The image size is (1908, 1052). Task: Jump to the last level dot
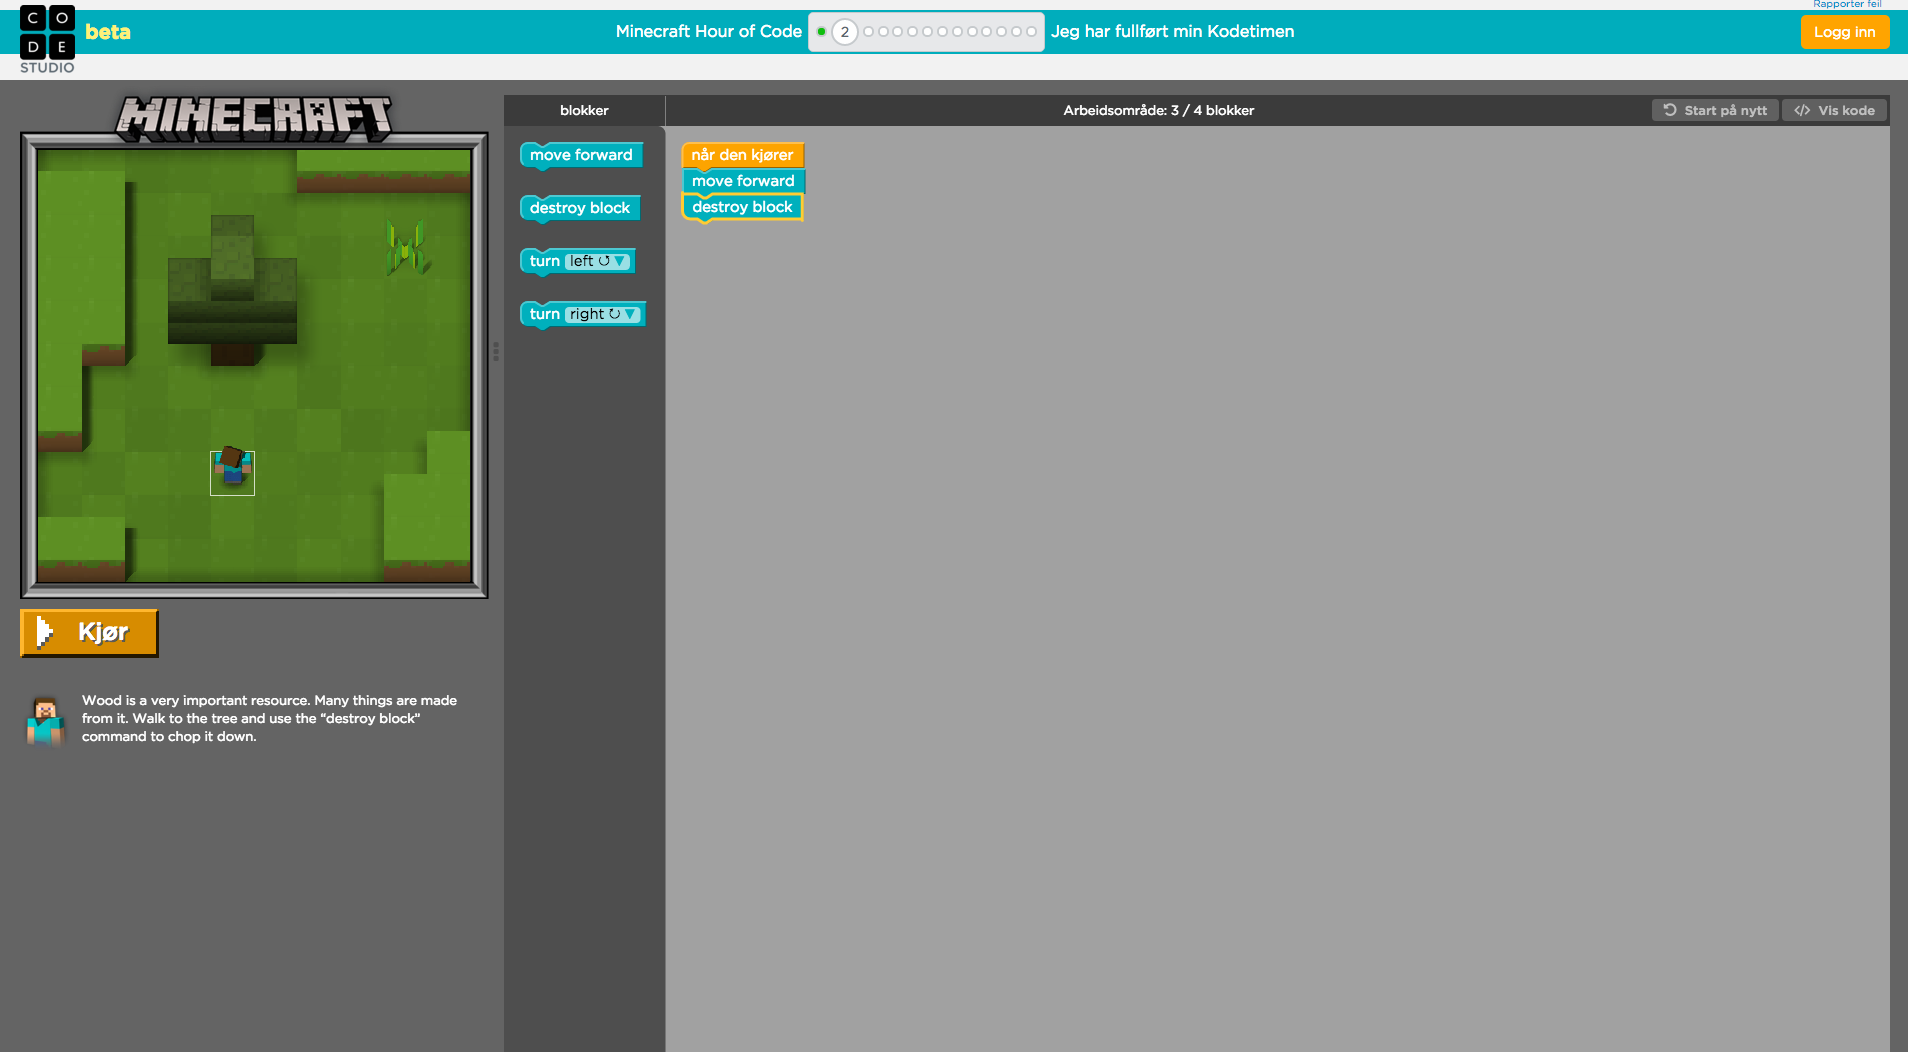coord(1031,32)
